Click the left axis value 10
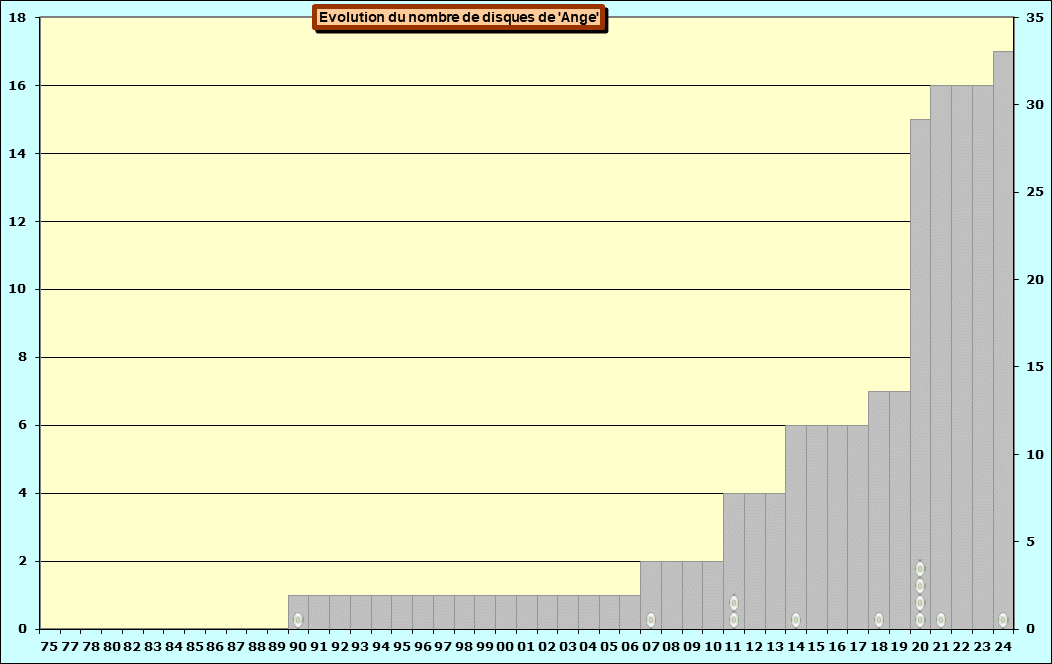1052x664 pixels. click(x=18, y=289)
